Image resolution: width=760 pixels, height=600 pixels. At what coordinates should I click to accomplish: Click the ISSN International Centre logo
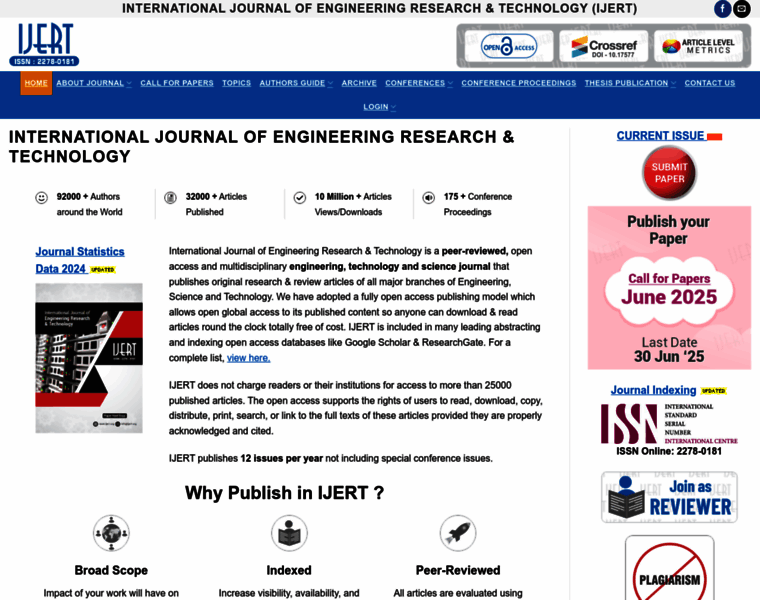click(x=669, y=424)
